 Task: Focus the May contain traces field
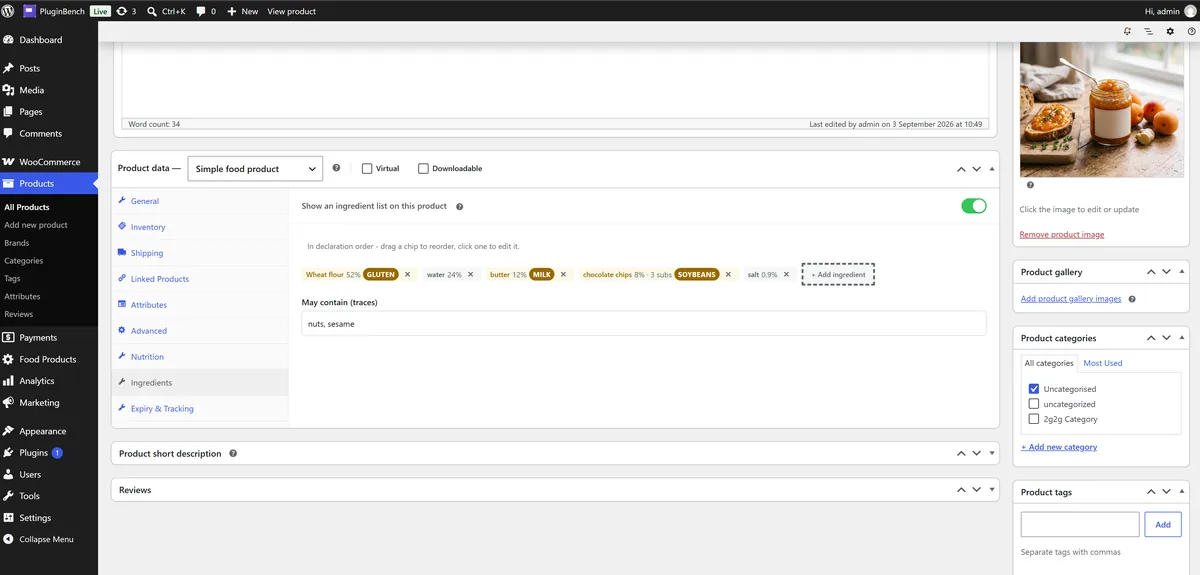click(644, 324)
